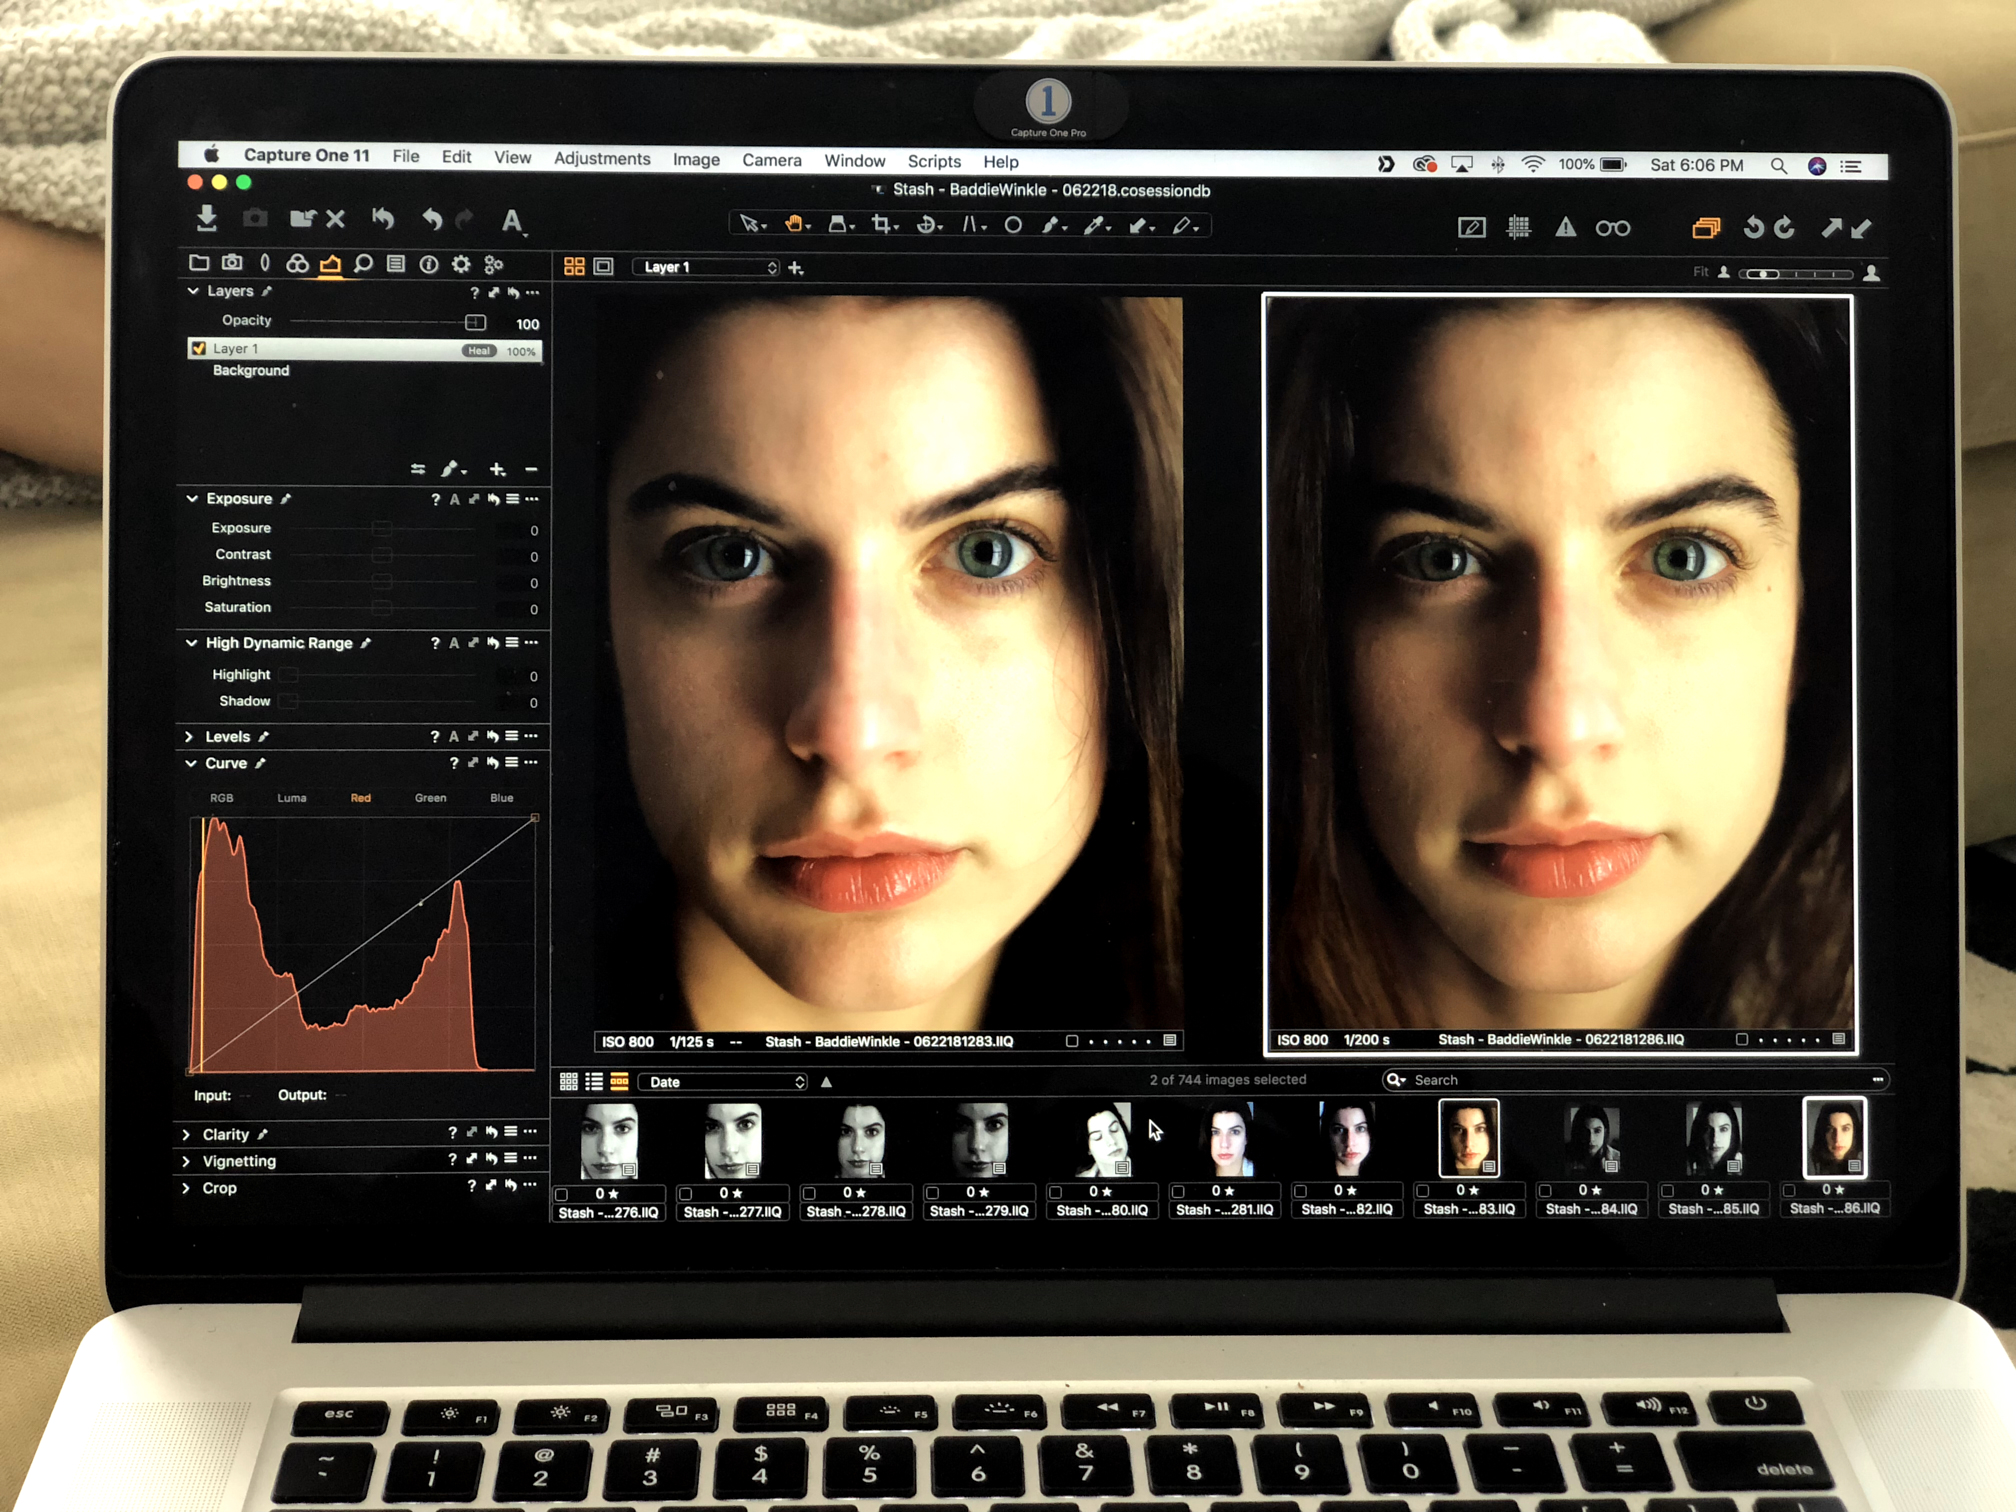Open the Details magnifier tool tab
This screenshot has width=2016, height=1512.
click(x=363, y=264)
